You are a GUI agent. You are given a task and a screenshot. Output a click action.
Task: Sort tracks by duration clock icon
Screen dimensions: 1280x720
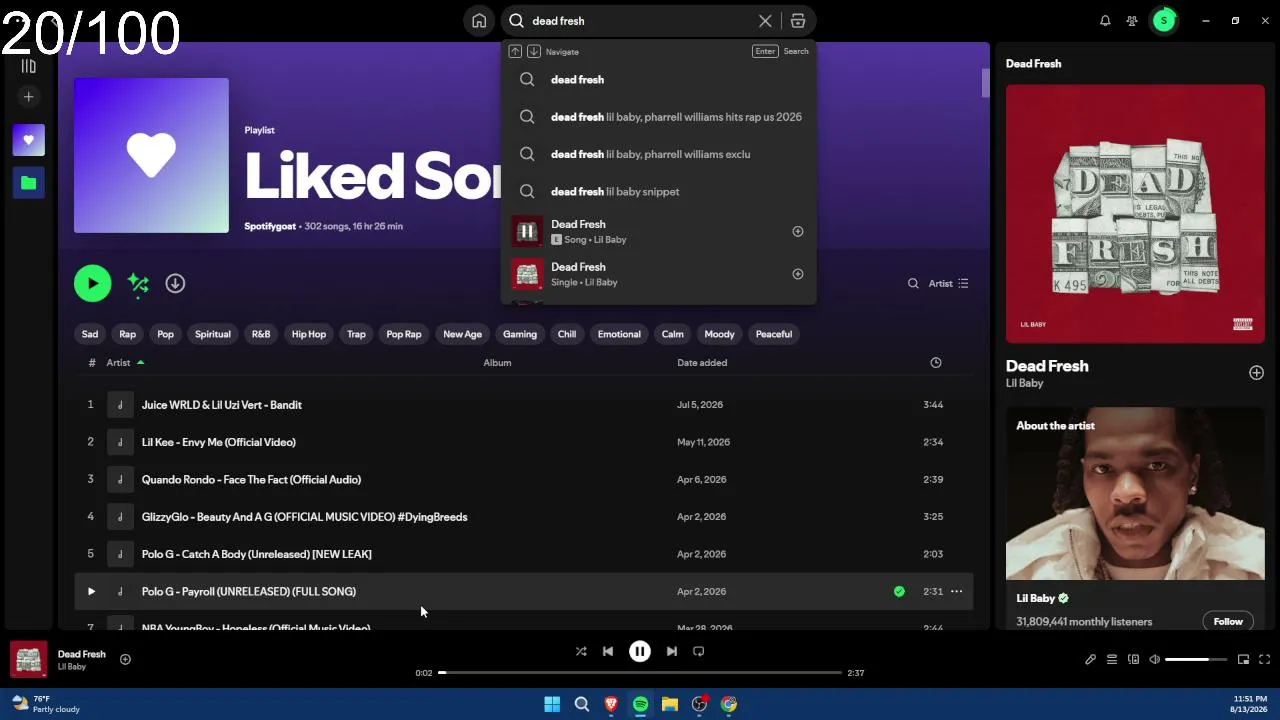[x=936, y=363]
